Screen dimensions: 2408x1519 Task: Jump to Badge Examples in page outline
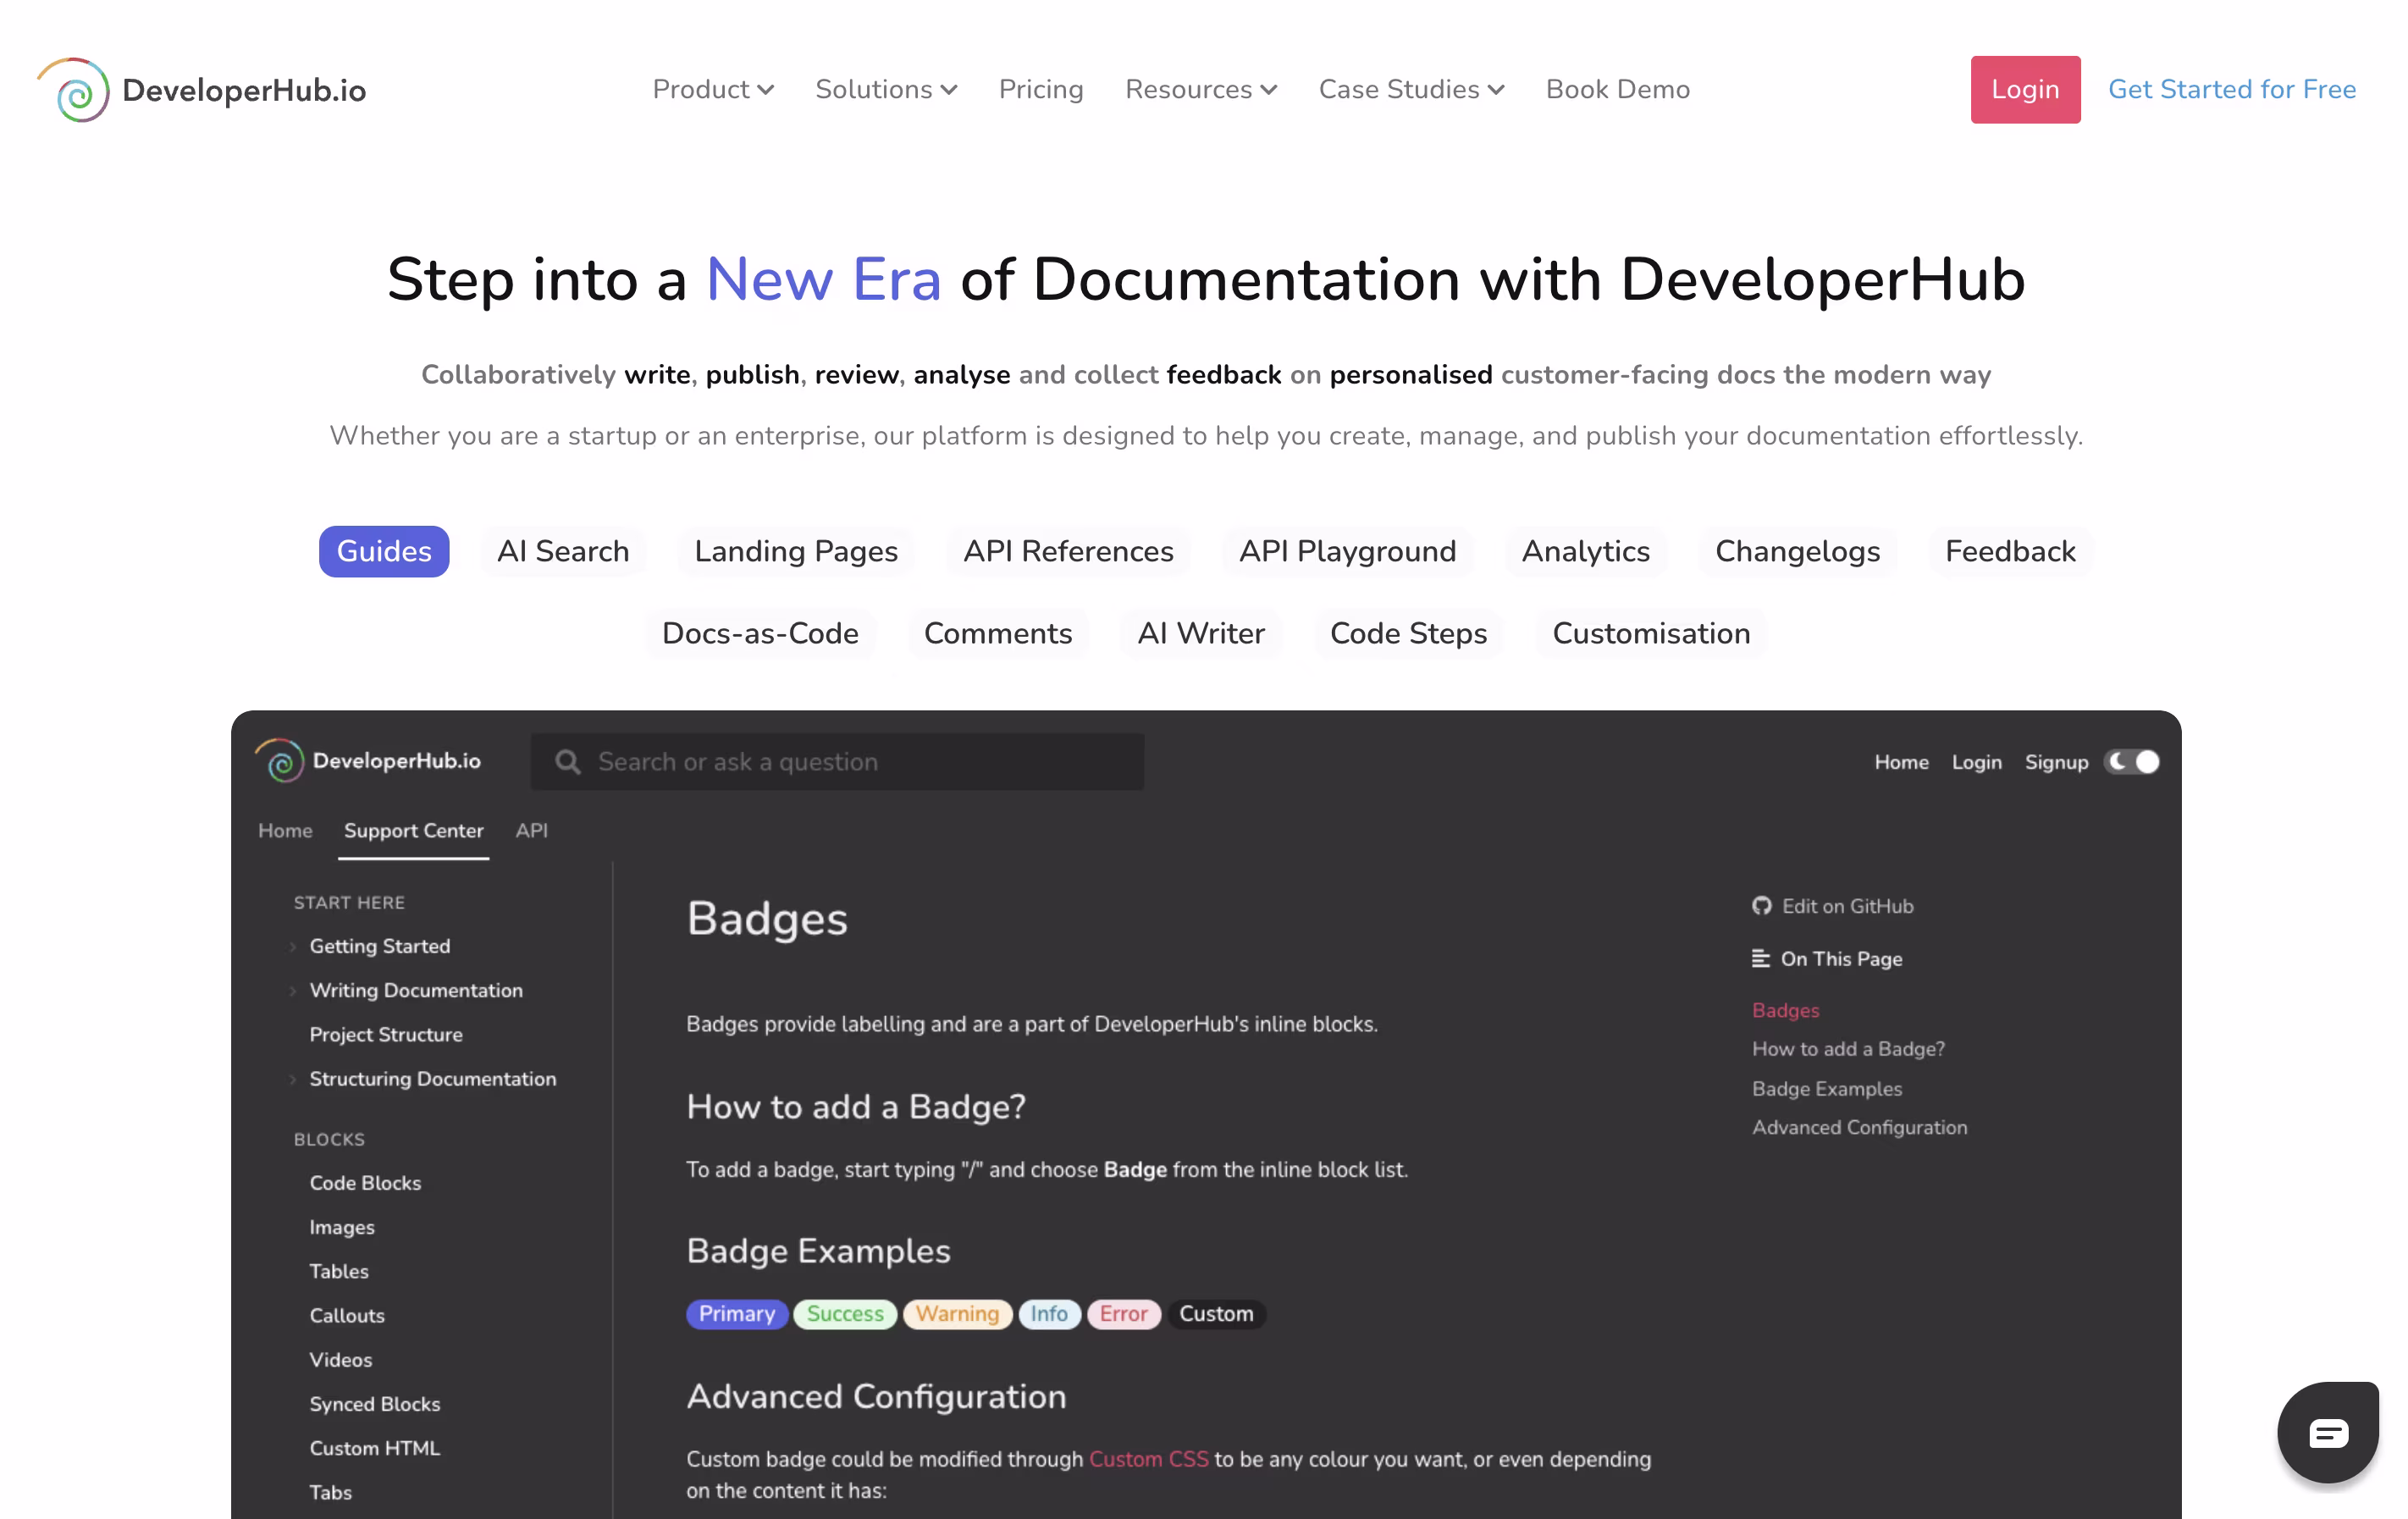click(x=1826, y=1089)
